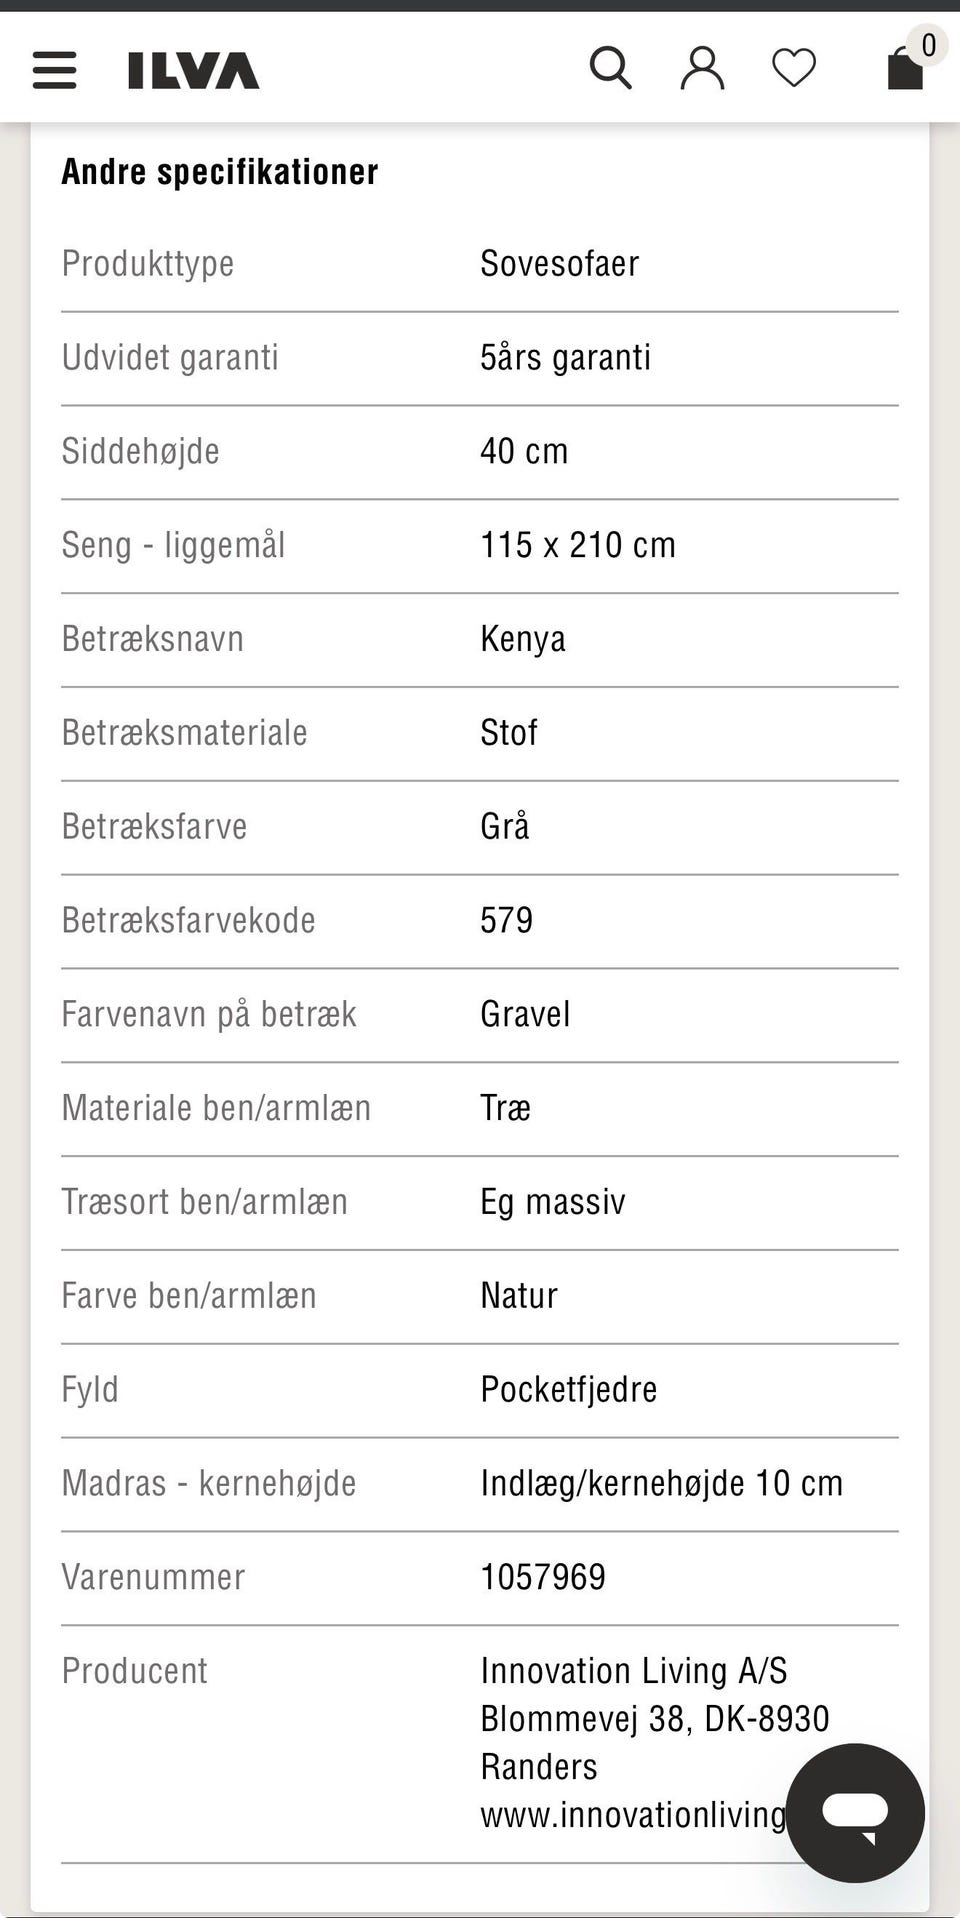Screen dimensions: 960x1918
Task: Select the Varenummer value 1057969
Action: (x=543, y=1577)
